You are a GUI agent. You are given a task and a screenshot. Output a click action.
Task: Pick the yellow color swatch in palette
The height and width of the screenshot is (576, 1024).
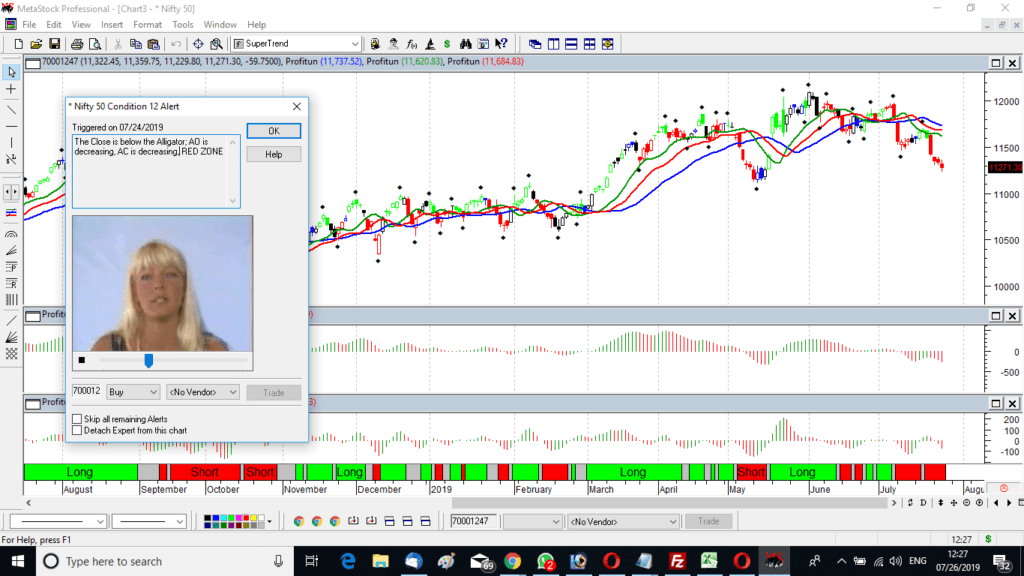(253, 518)
